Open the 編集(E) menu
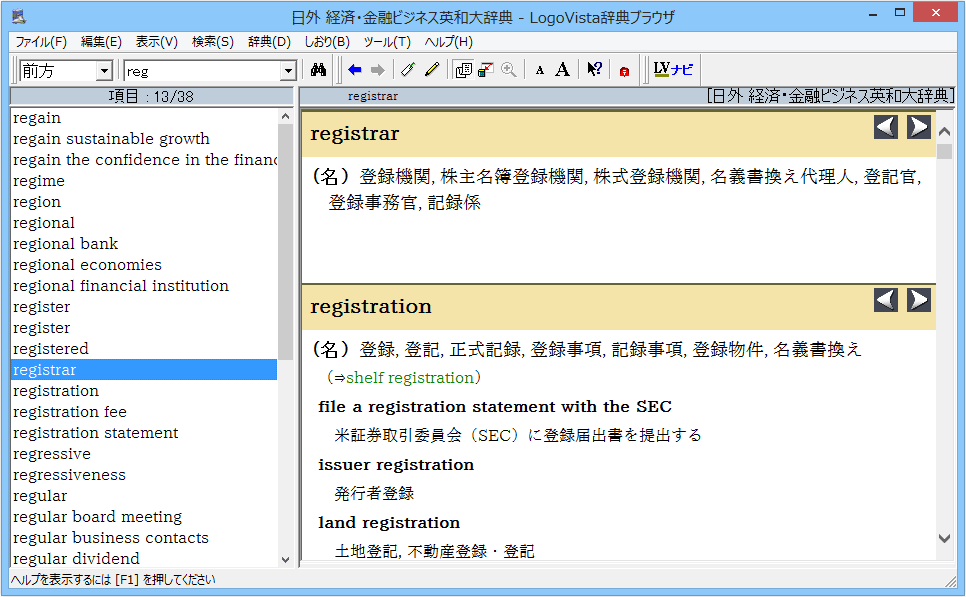This screenshot has height=597, width=966. tap(101, 42)
